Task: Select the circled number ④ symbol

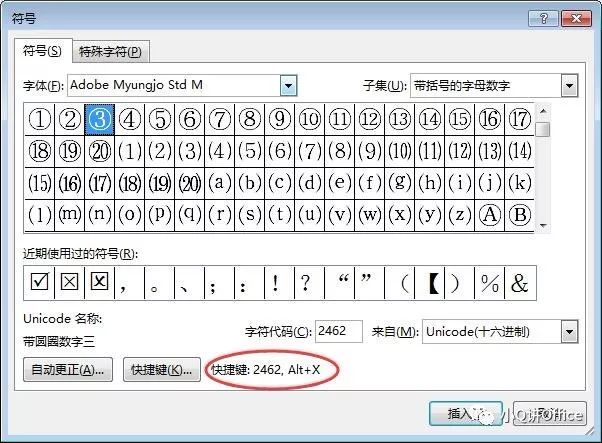Action: pyautogui.click(x=129, y=119)
